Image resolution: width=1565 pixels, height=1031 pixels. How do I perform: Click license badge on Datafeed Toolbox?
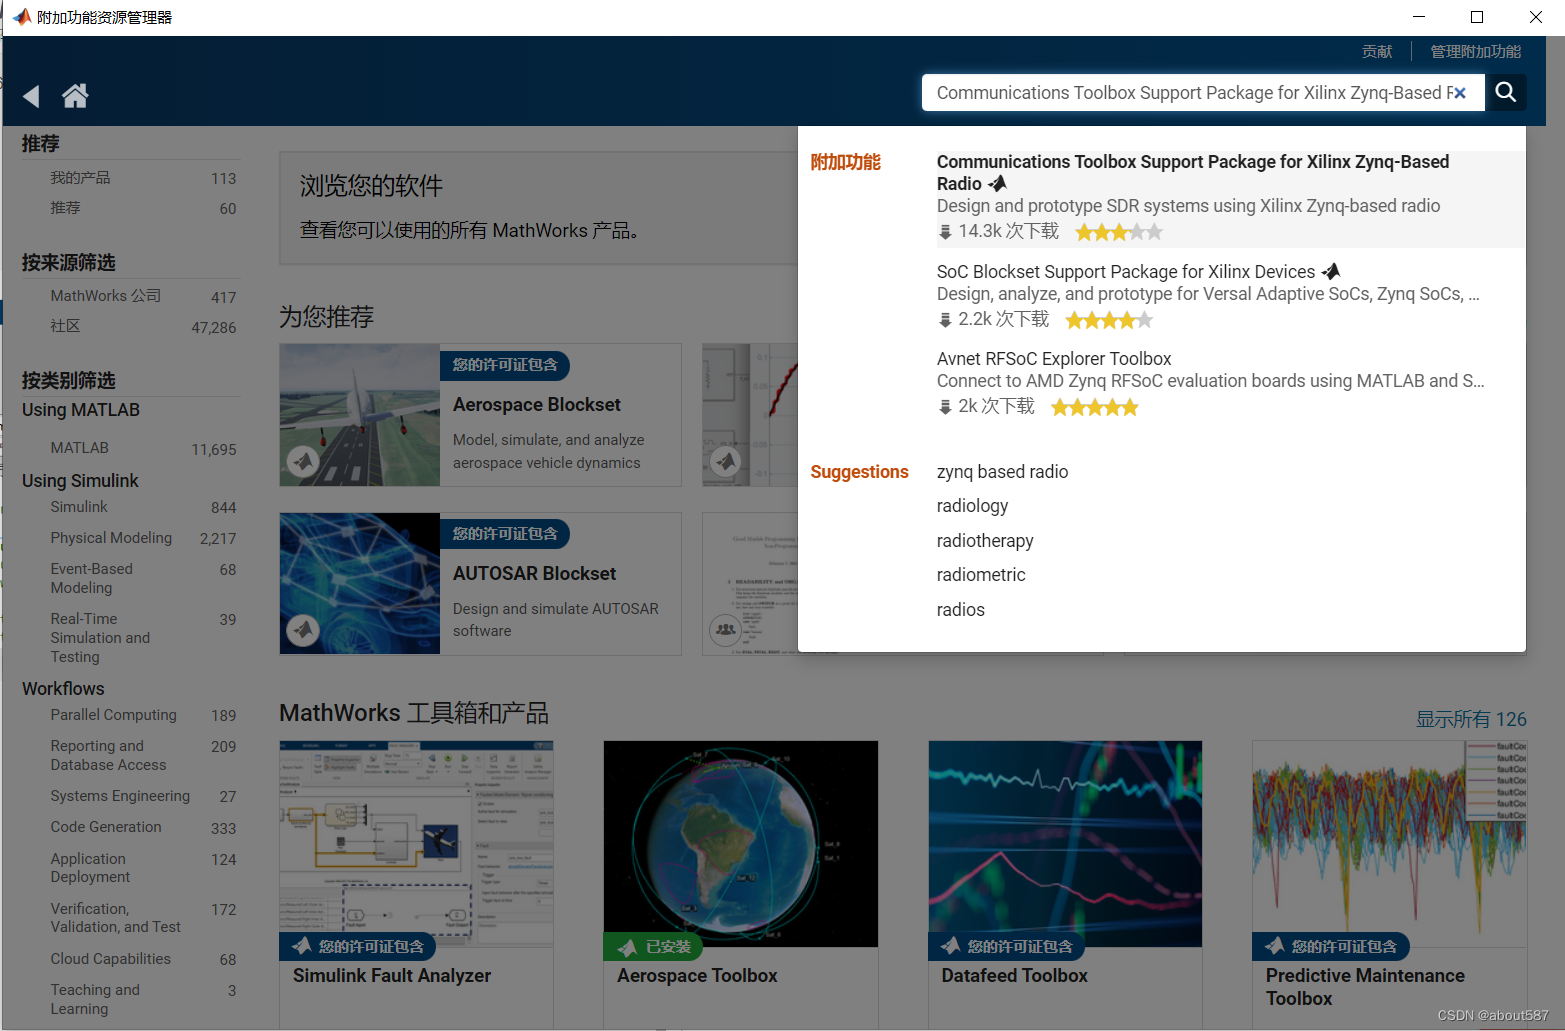(x=1007, y=946)
